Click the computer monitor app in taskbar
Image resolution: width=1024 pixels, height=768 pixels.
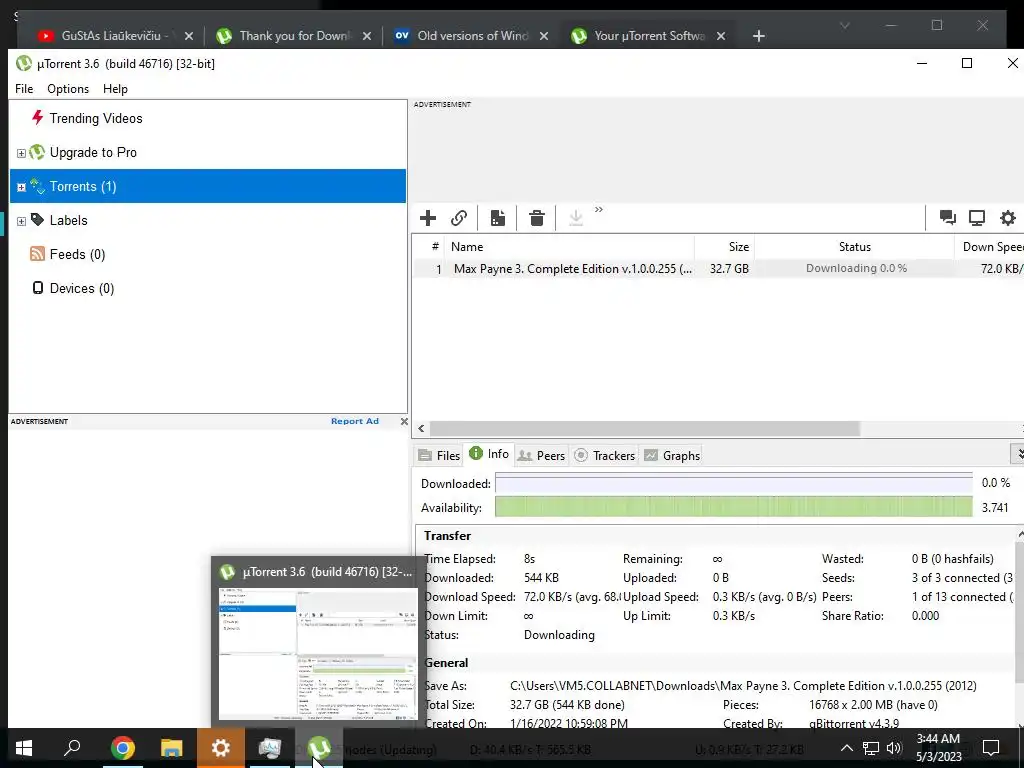click(269, 748)
